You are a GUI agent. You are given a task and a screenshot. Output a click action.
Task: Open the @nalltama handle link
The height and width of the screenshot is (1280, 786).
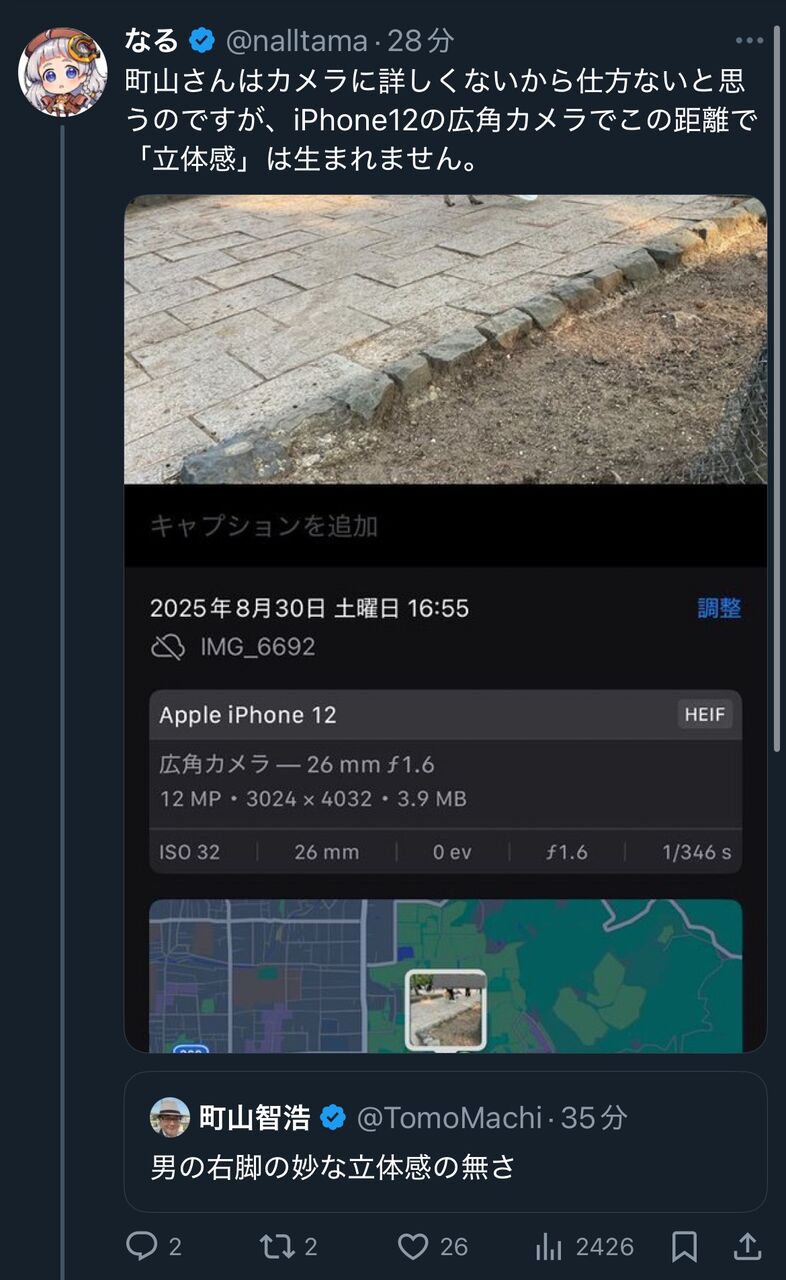(297, 41)
